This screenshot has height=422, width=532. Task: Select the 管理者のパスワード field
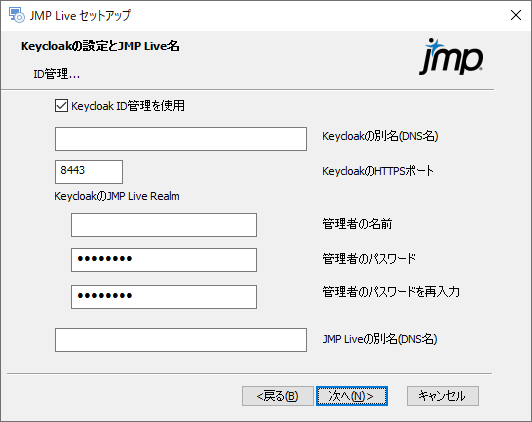pyautogui.click(x=164, y=260)
